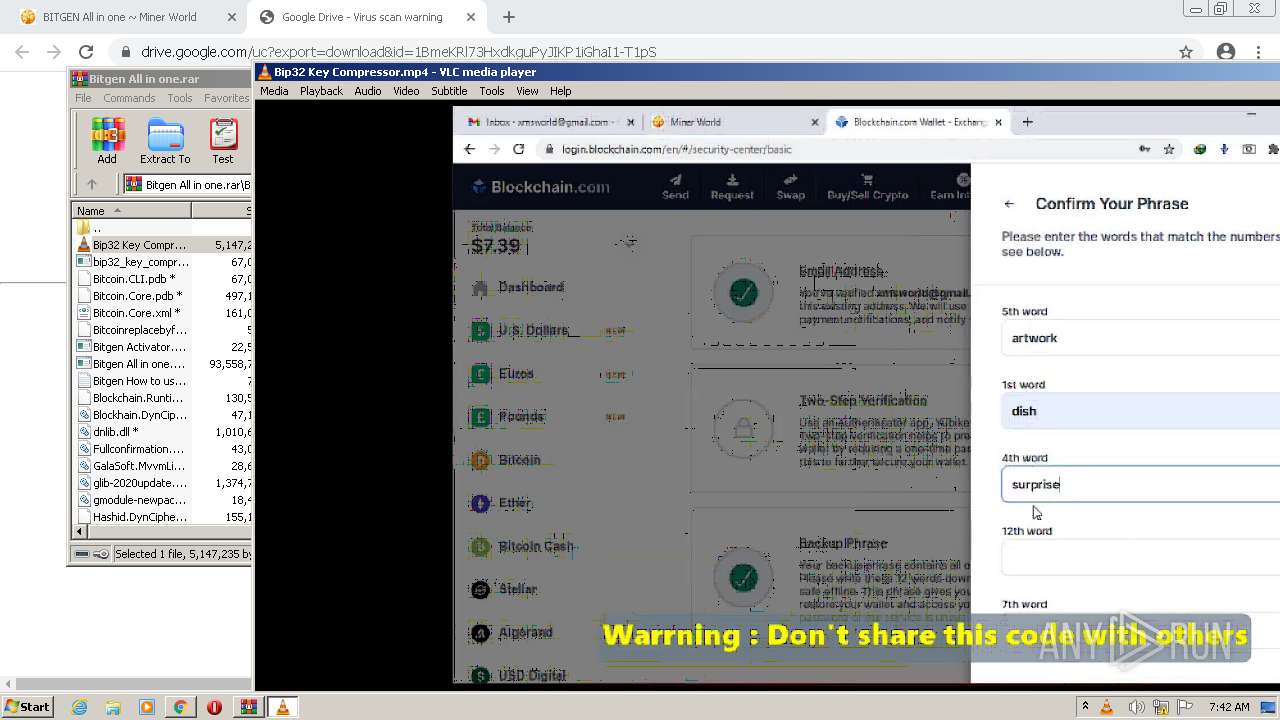Open VLC Help menu
Image resolution: width=1280 pixels, height=720 pixels.
click(x=561, y=91)
